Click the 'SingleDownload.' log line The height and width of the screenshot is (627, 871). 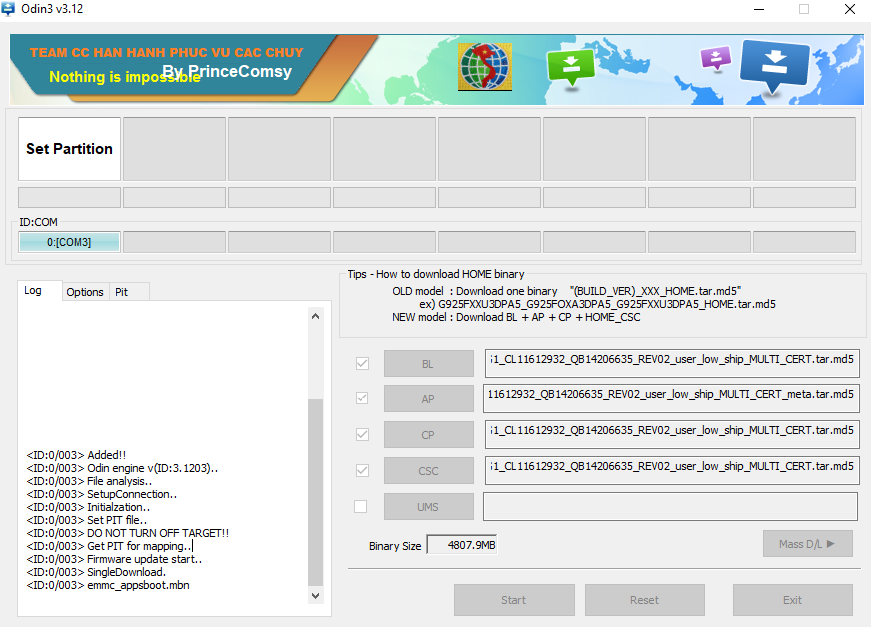96,573
